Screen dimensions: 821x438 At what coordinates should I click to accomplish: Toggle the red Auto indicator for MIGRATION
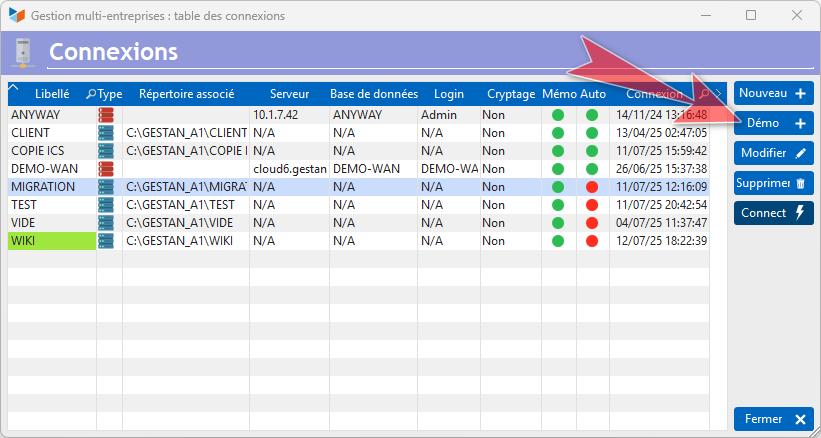(x=592, y=187)
